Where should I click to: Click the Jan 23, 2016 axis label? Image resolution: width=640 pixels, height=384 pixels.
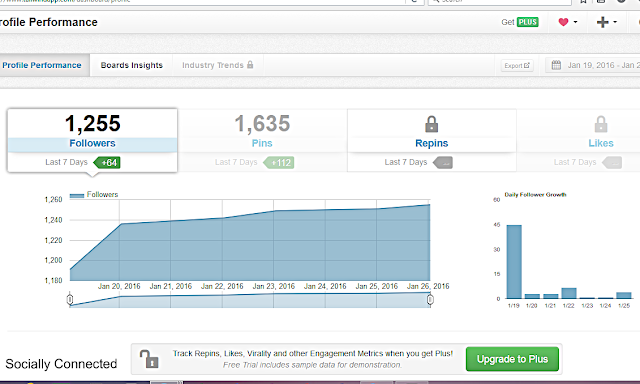pyautogui.click(x=273, y=286)
